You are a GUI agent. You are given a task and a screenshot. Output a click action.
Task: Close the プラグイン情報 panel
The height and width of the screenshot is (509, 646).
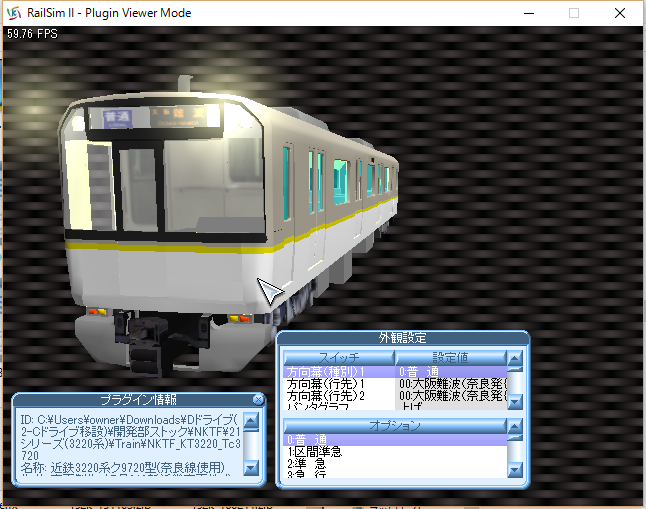click(258, 399)
